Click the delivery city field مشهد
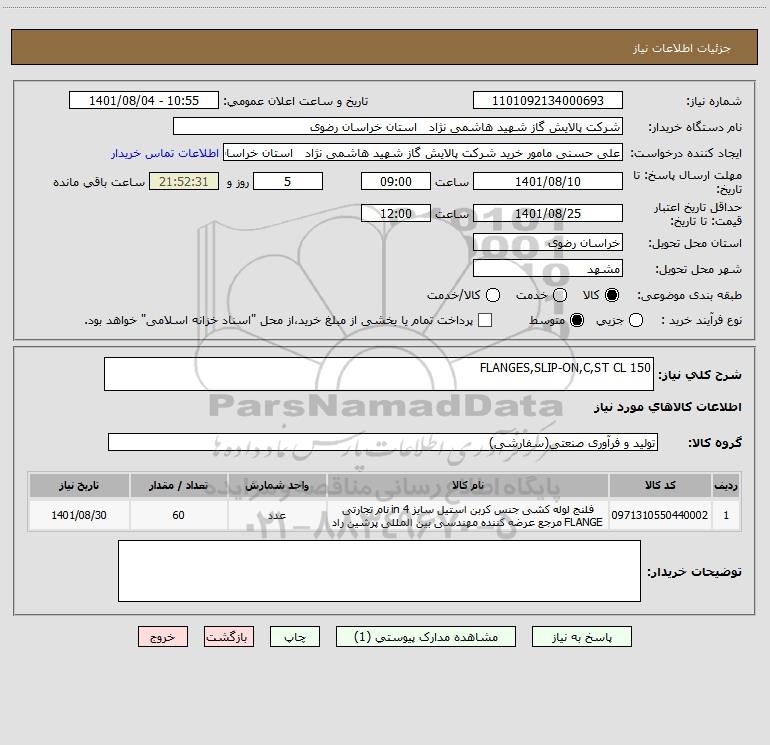This screenshot has width=770, height=745. point(548,269)
